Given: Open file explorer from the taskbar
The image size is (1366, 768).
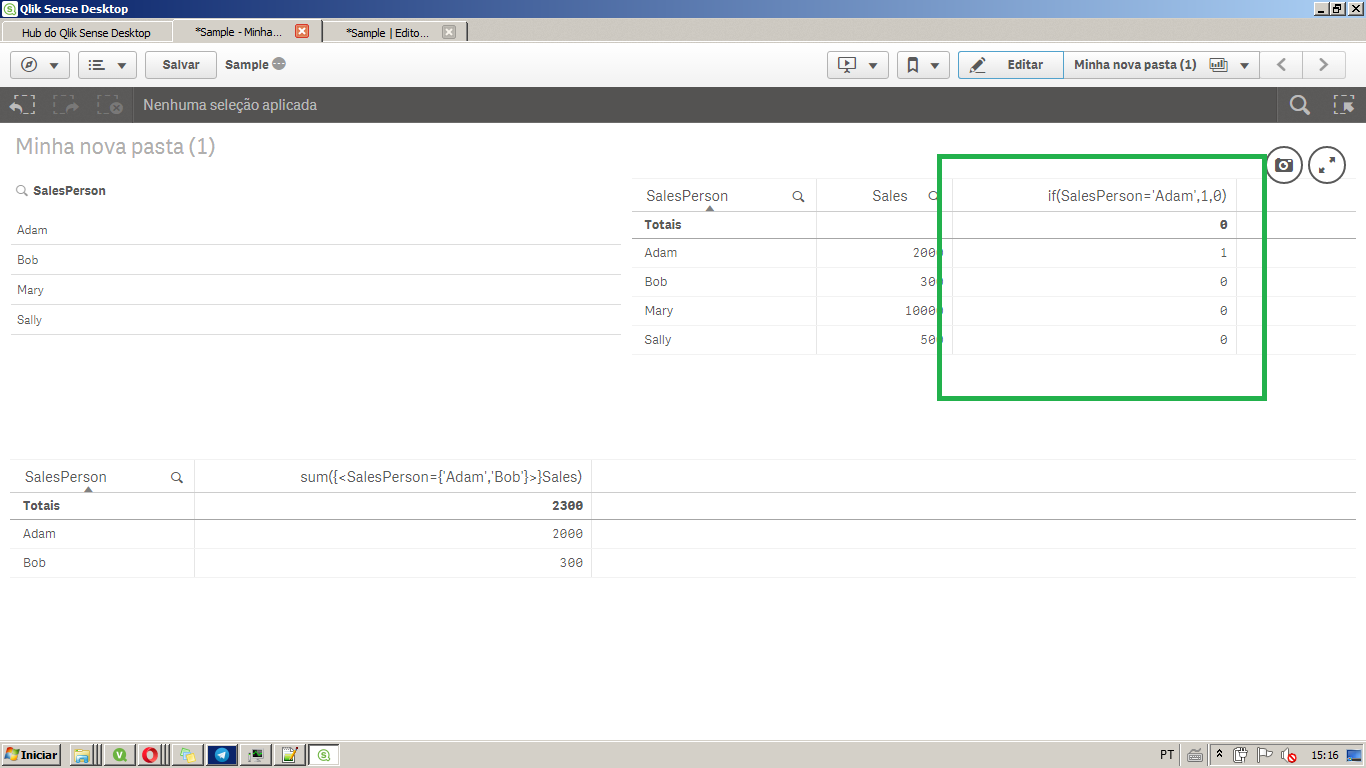Looking at the screenshot, I should click(x=82, y=755).
